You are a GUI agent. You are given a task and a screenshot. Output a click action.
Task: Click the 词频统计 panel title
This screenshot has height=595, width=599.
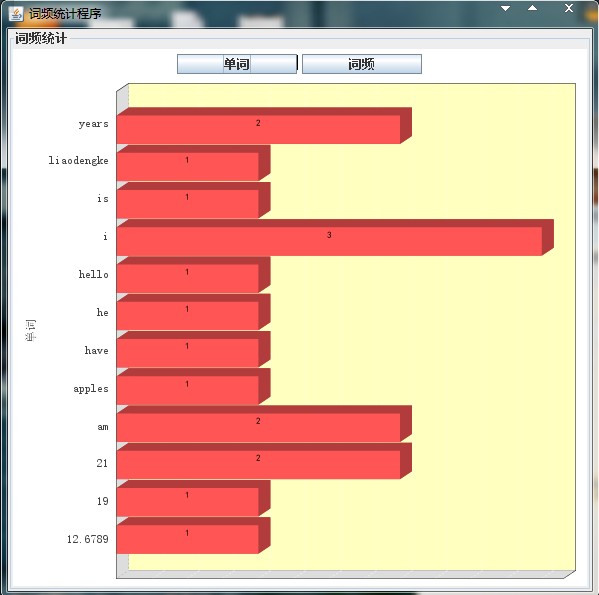pos(41,39)
